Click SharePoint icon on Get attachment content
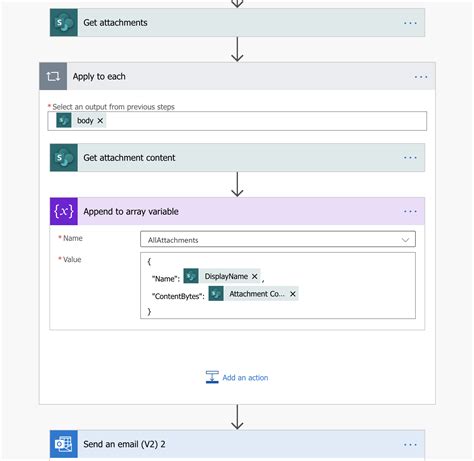This screenshot has height=461, width=474. pos(64,158)
